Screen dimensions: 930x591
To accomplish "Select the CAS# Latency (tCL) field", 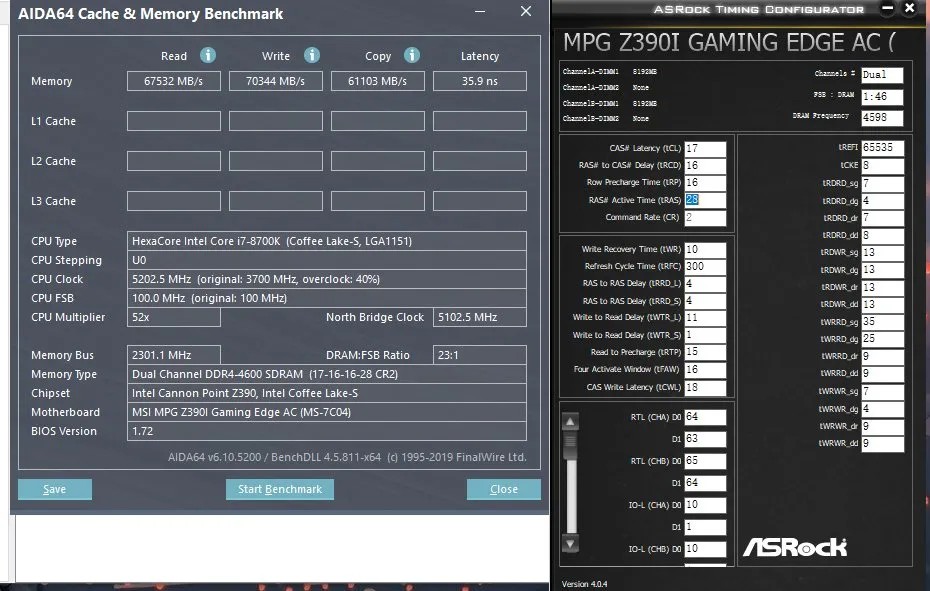I will (705, 148).
